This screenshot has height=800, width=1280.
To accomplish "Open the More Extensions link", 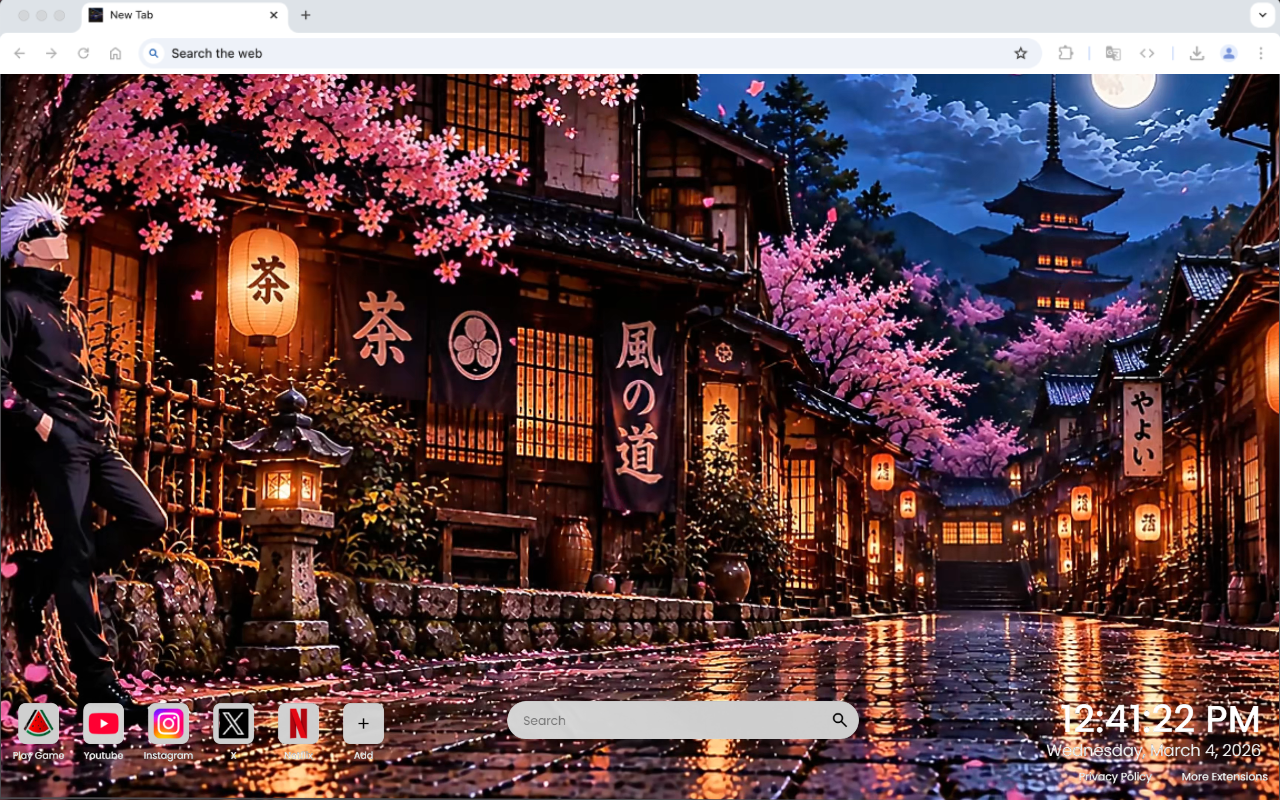I will click(1224, 777).
